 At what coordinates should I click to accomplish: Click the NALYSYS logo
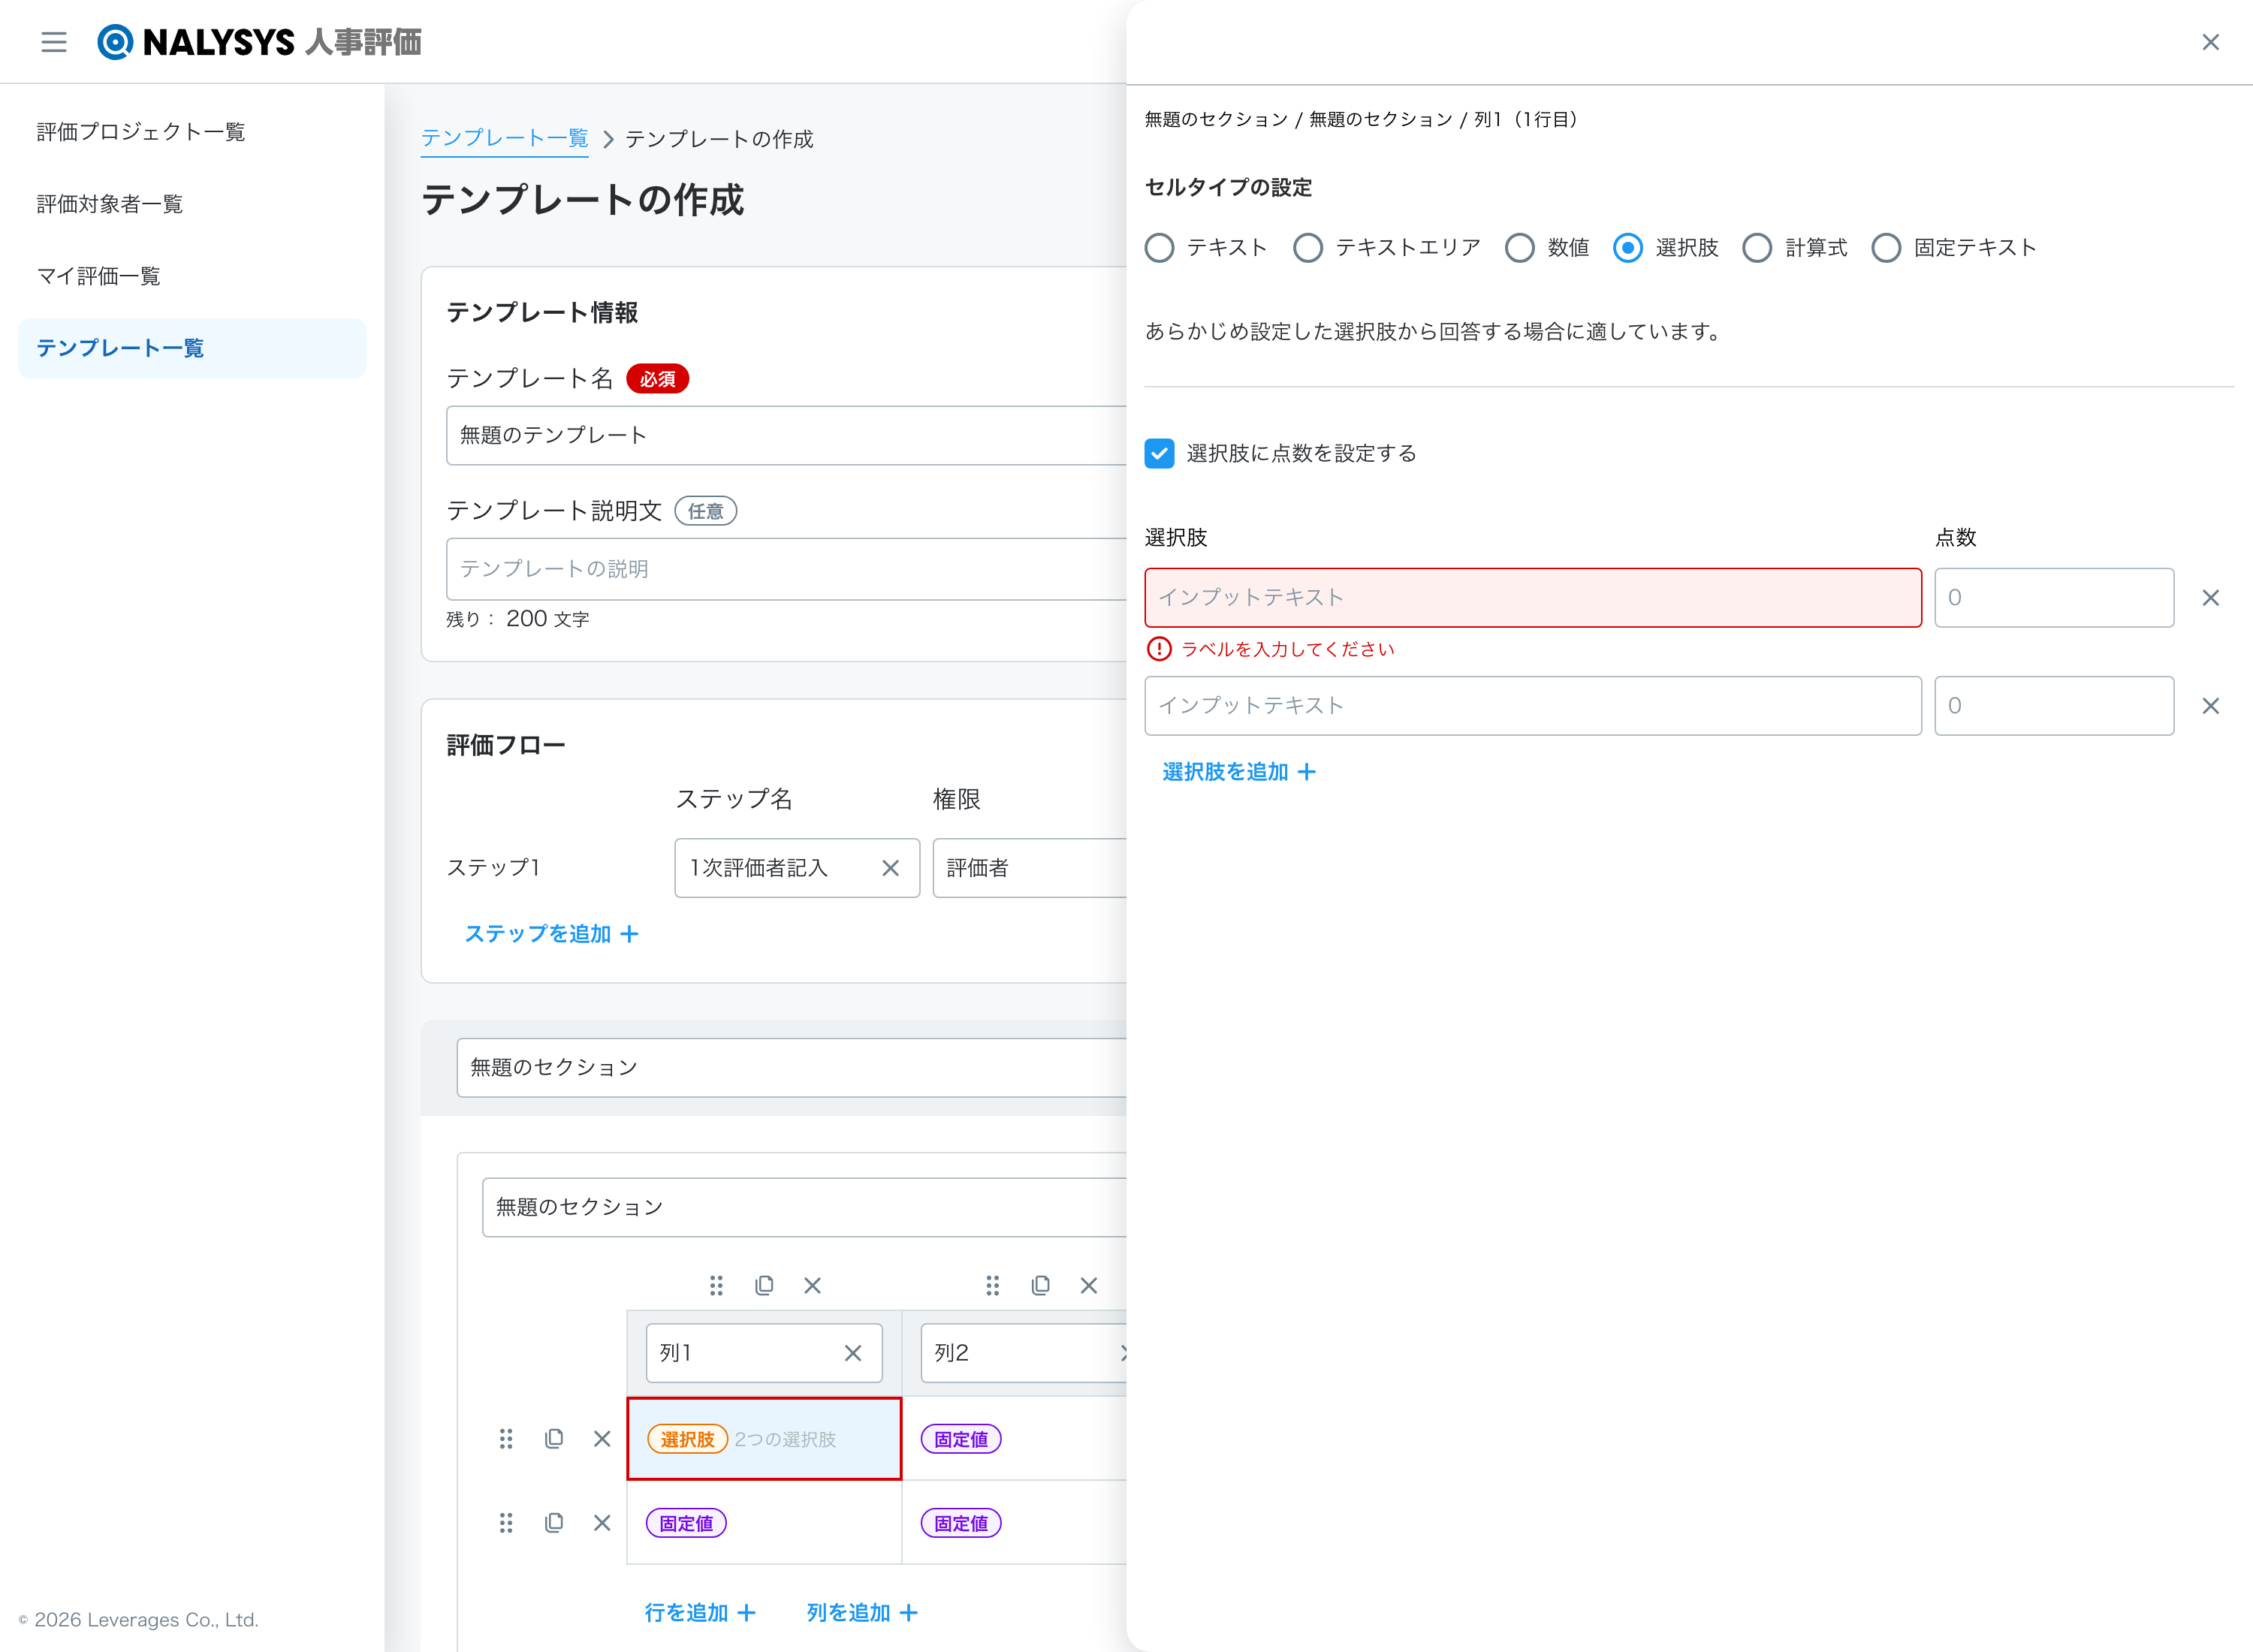[x=259, y=42]
